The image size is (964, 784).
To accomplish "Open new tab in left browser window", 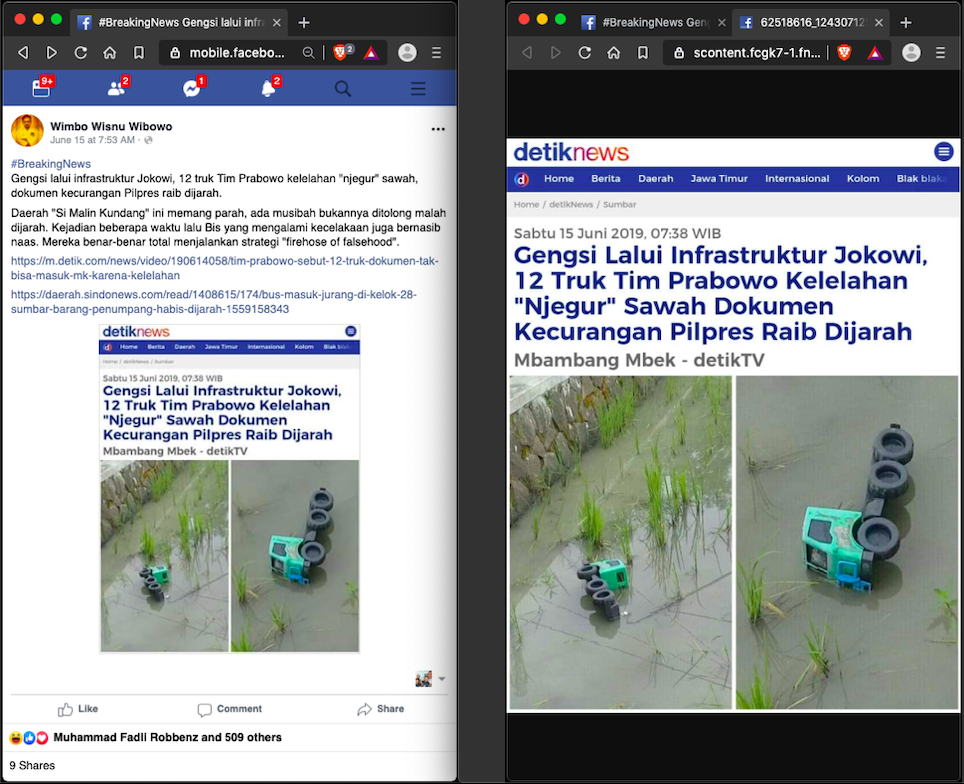I will [x=304, y=22].
